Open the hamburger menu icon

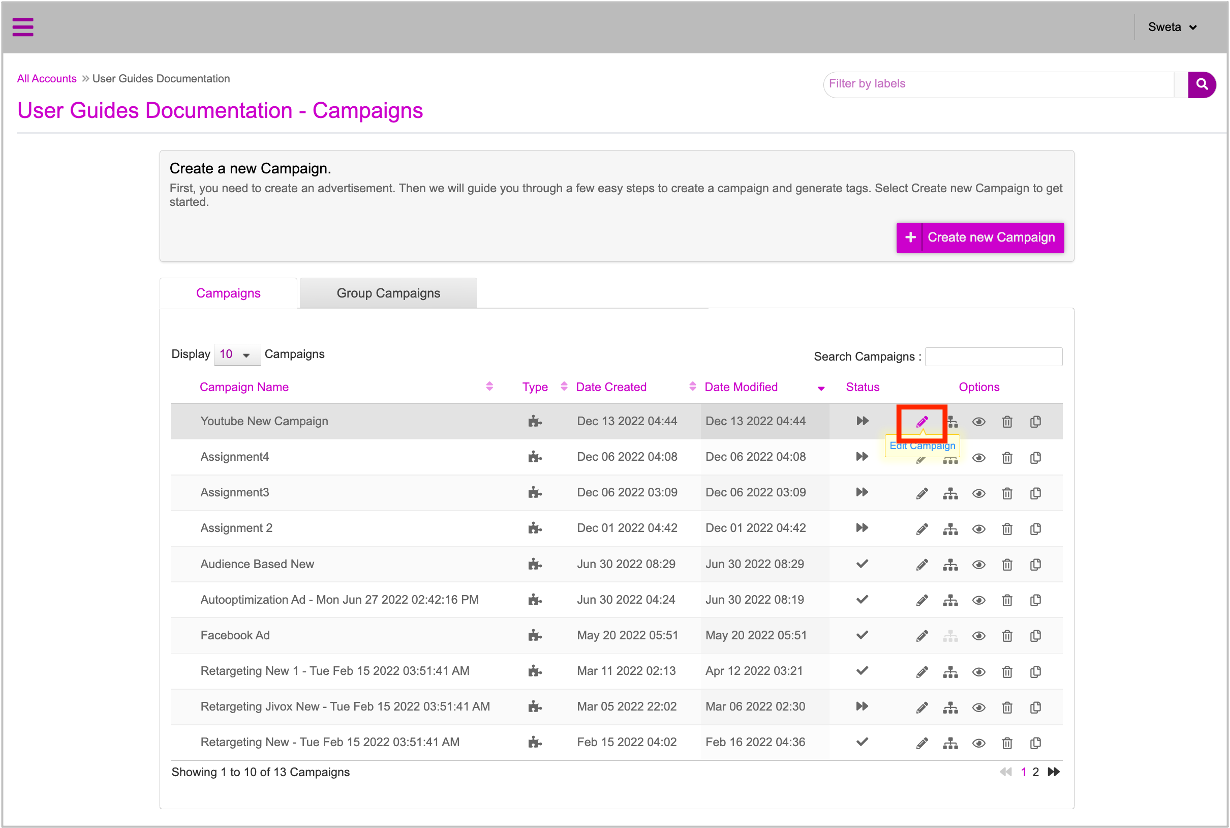23,27
